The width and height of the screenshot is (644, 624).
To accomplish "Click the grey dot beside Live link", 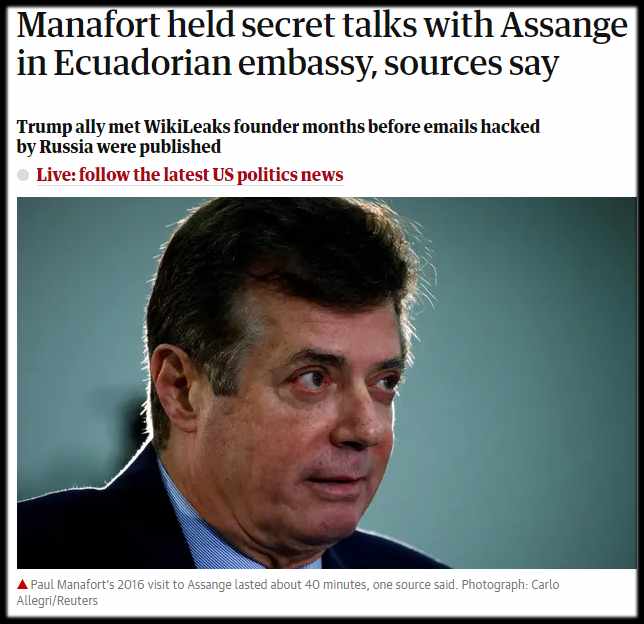I will click(x=23, y=175).
